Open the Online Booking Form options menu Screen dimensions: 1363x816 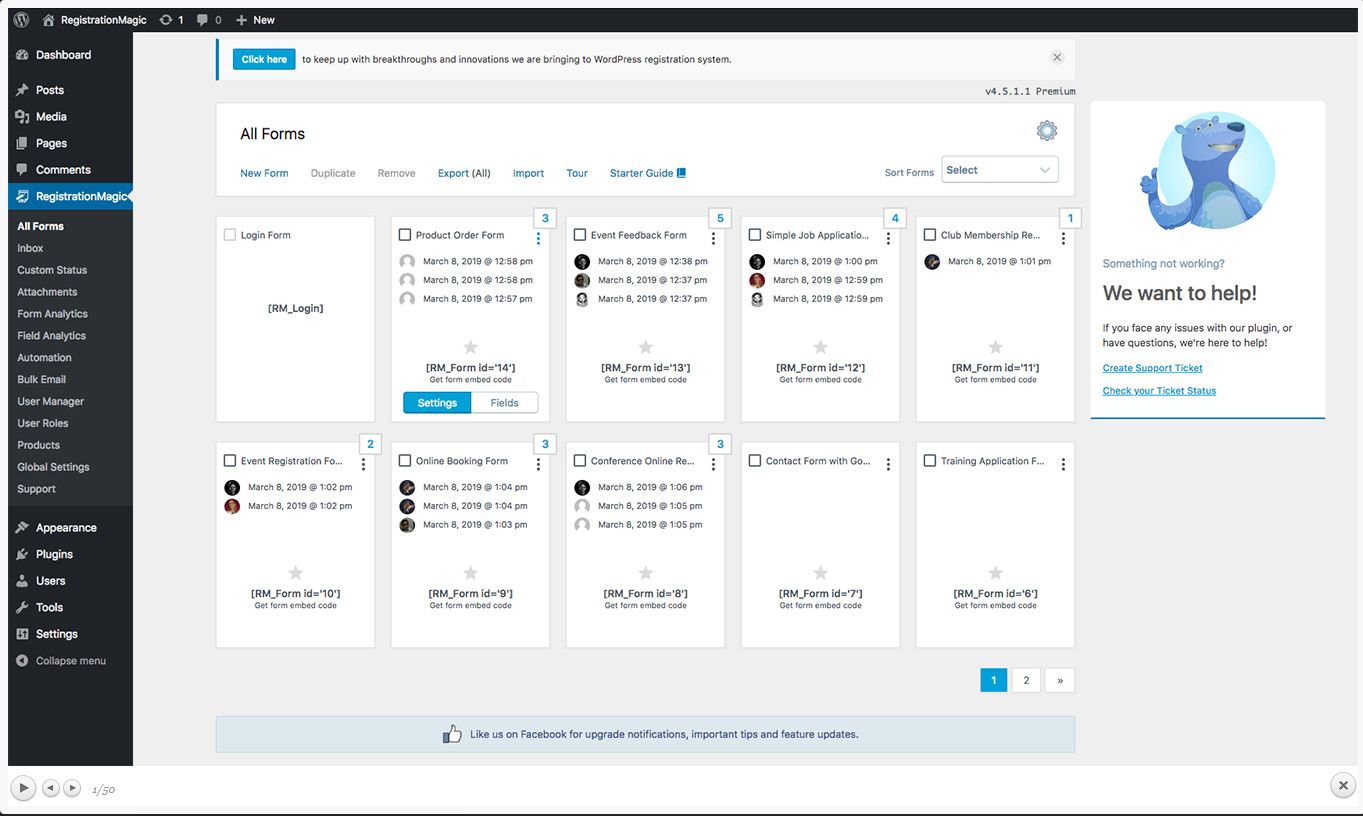click(539, 464)
